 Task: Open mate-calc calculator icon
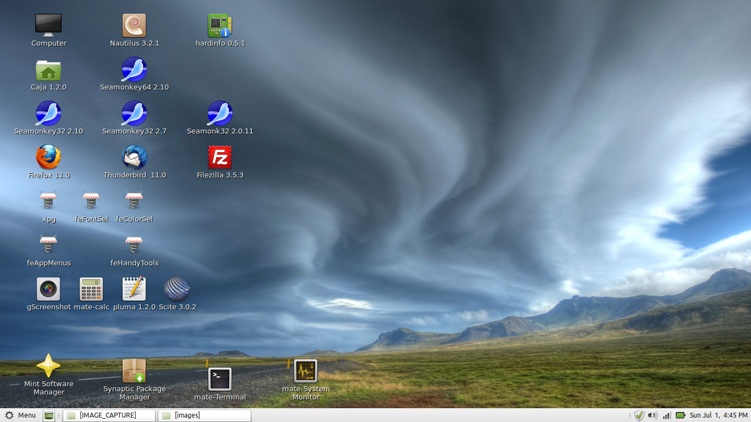click(x=91, y=289)
